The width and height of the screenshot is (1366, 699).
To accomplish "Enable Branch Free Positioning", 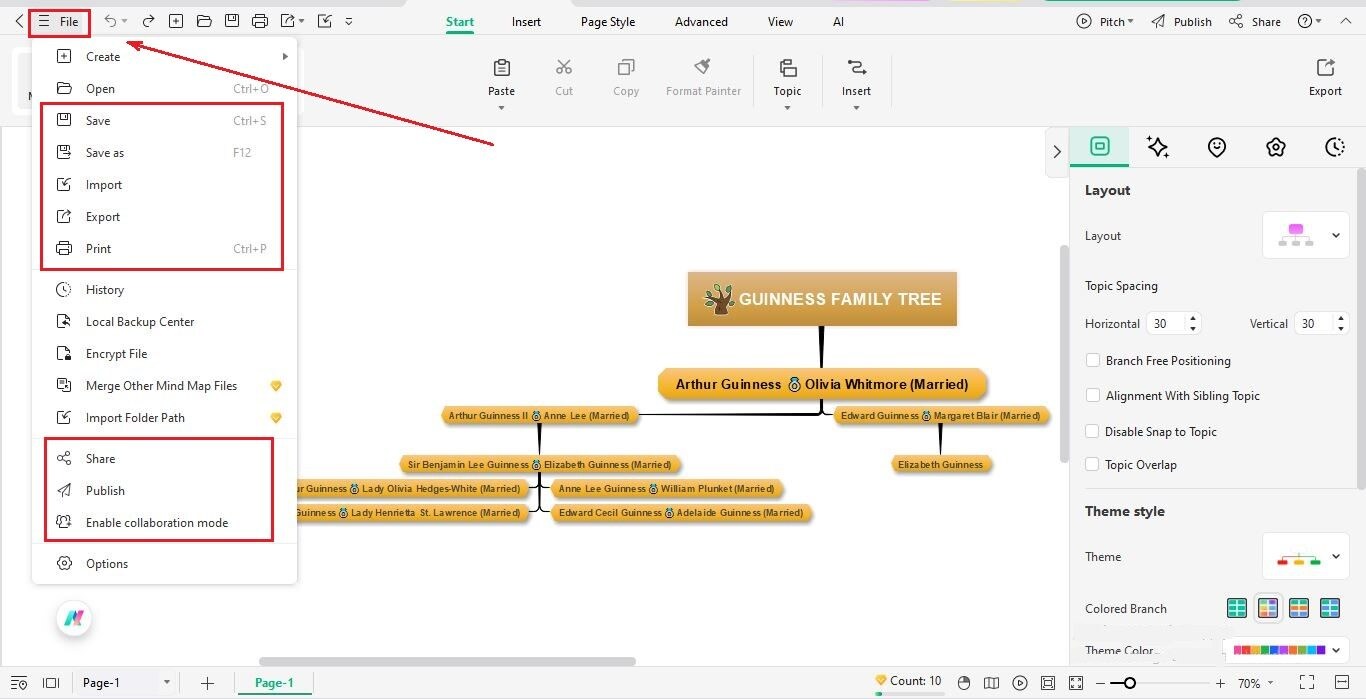I will (1093, 360).
